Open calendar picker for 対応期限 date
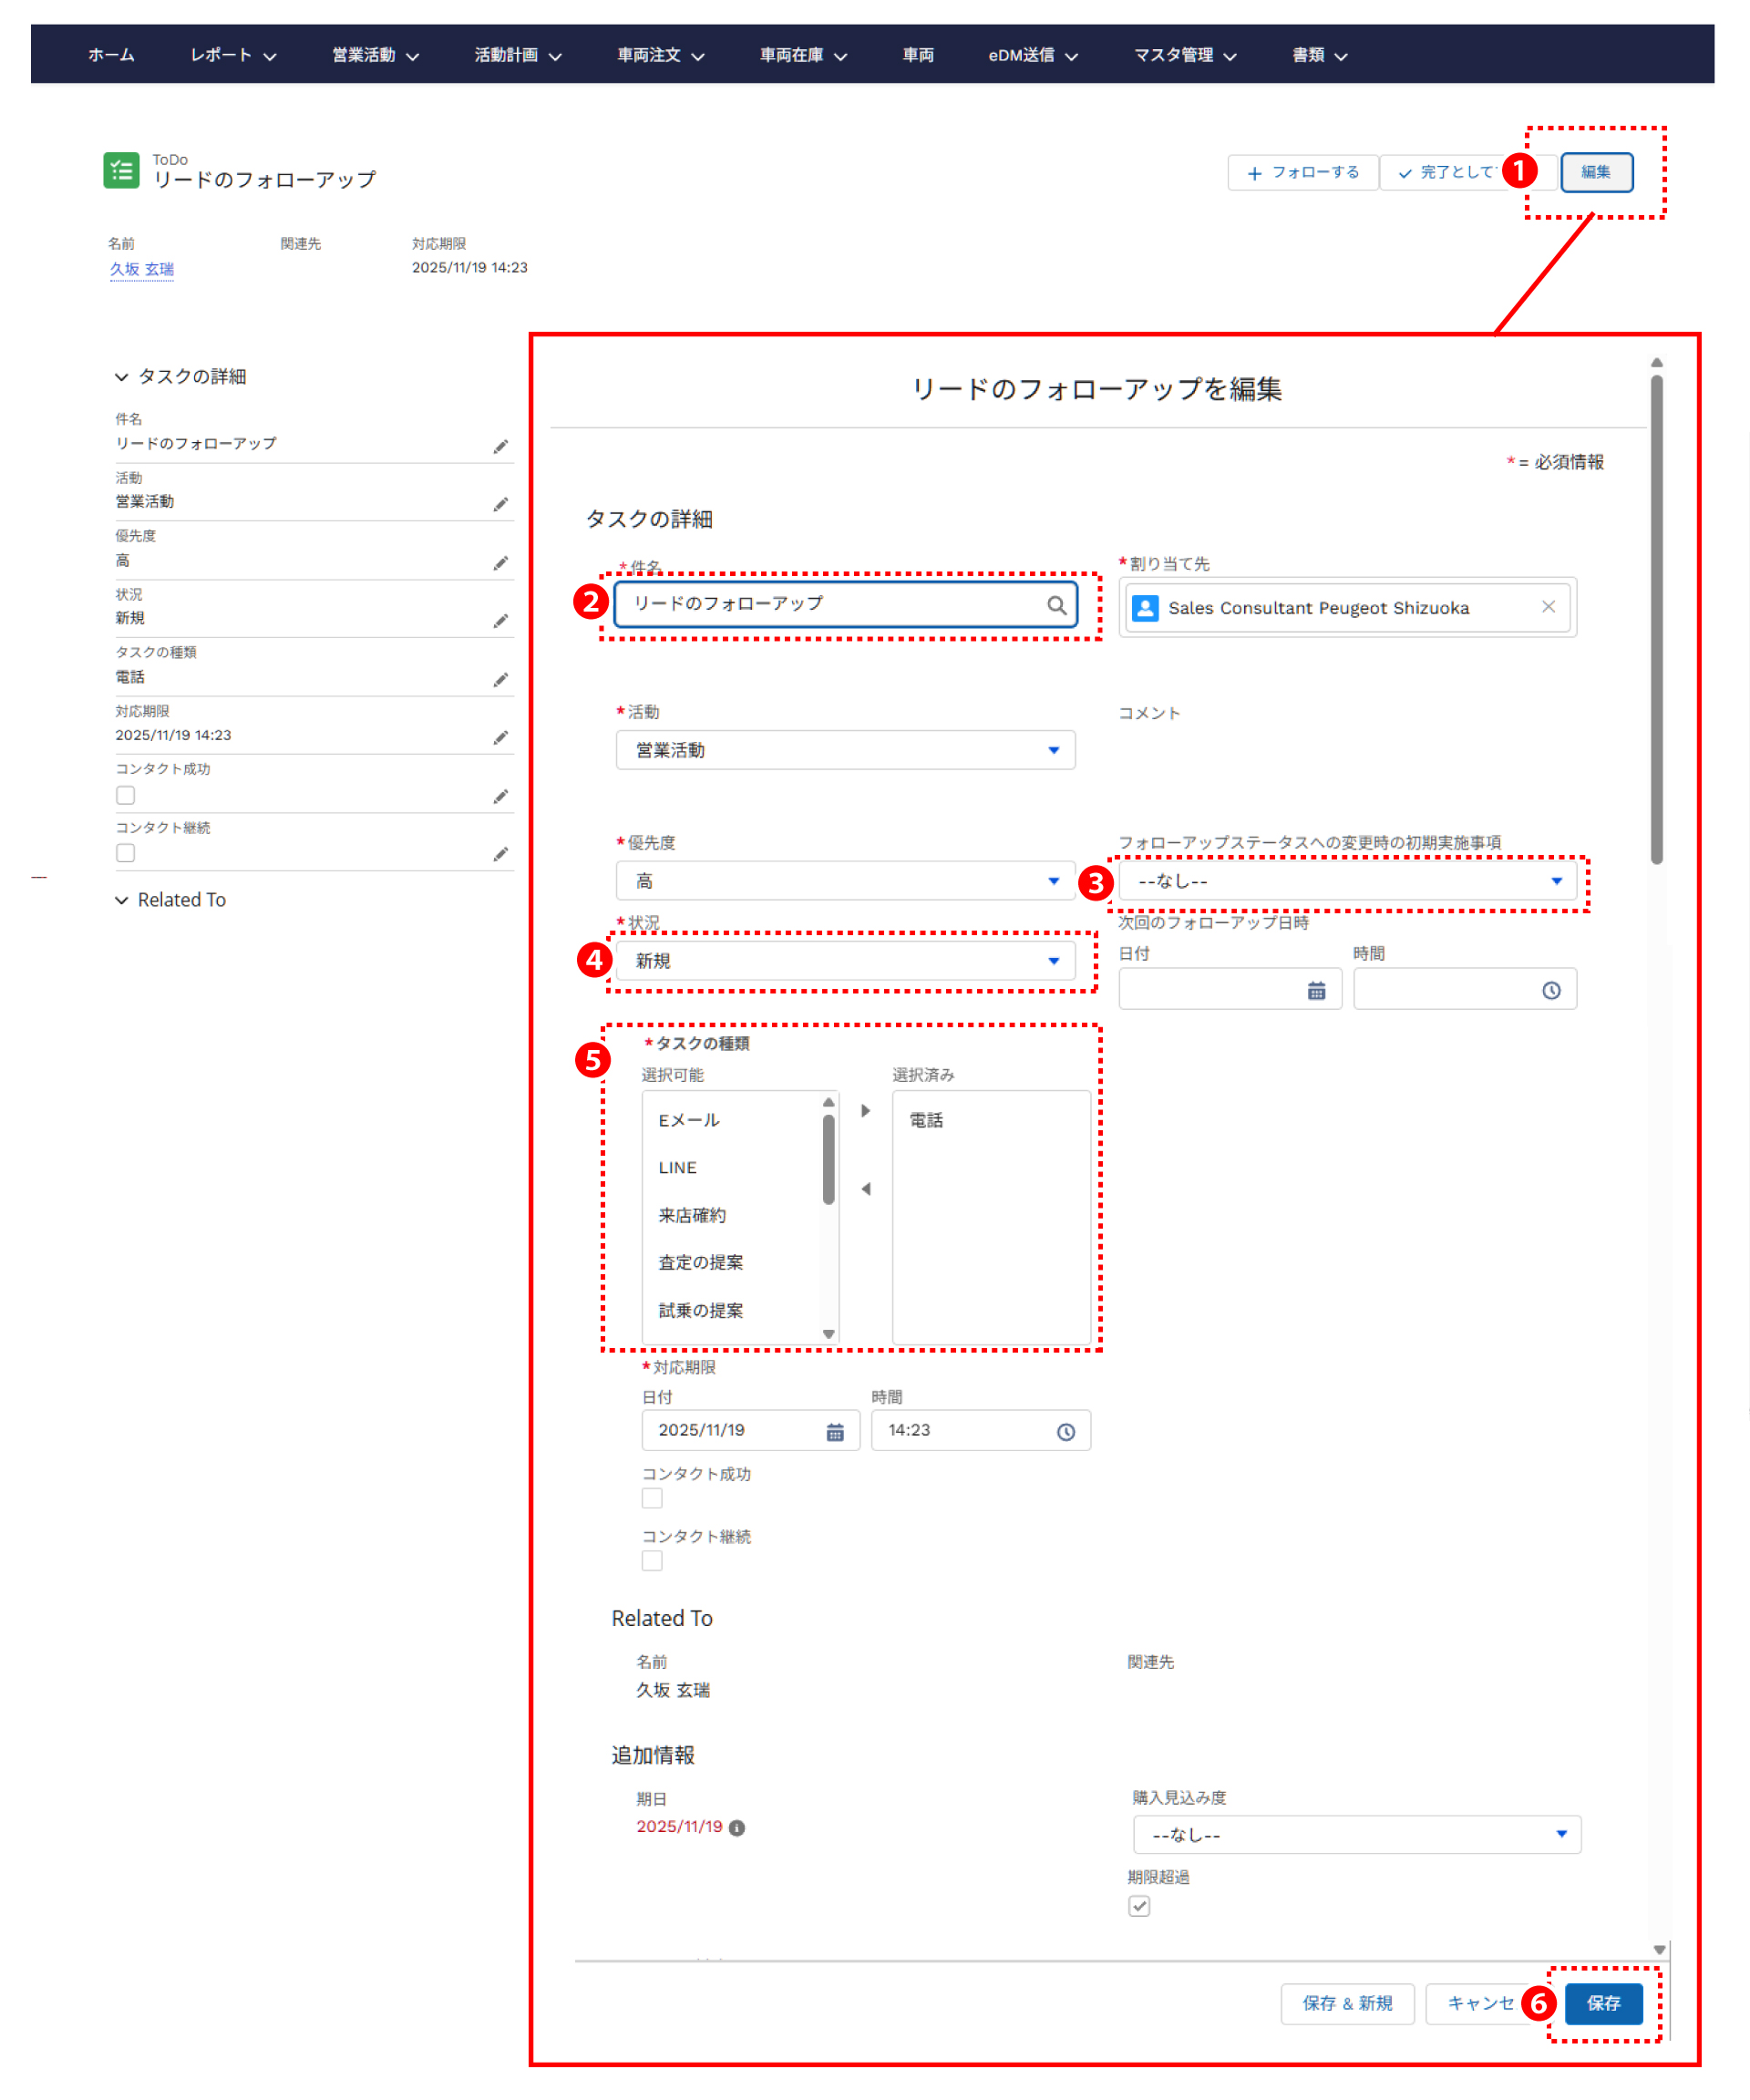The width and height of the screenshot is (1750, 2100). 835,1433
